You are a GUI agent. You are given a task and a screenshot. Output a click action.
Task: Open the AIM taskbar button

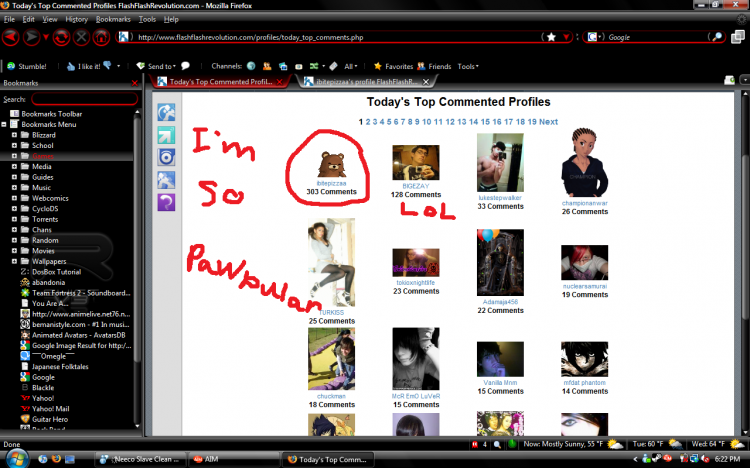click(x=233, y=459)
